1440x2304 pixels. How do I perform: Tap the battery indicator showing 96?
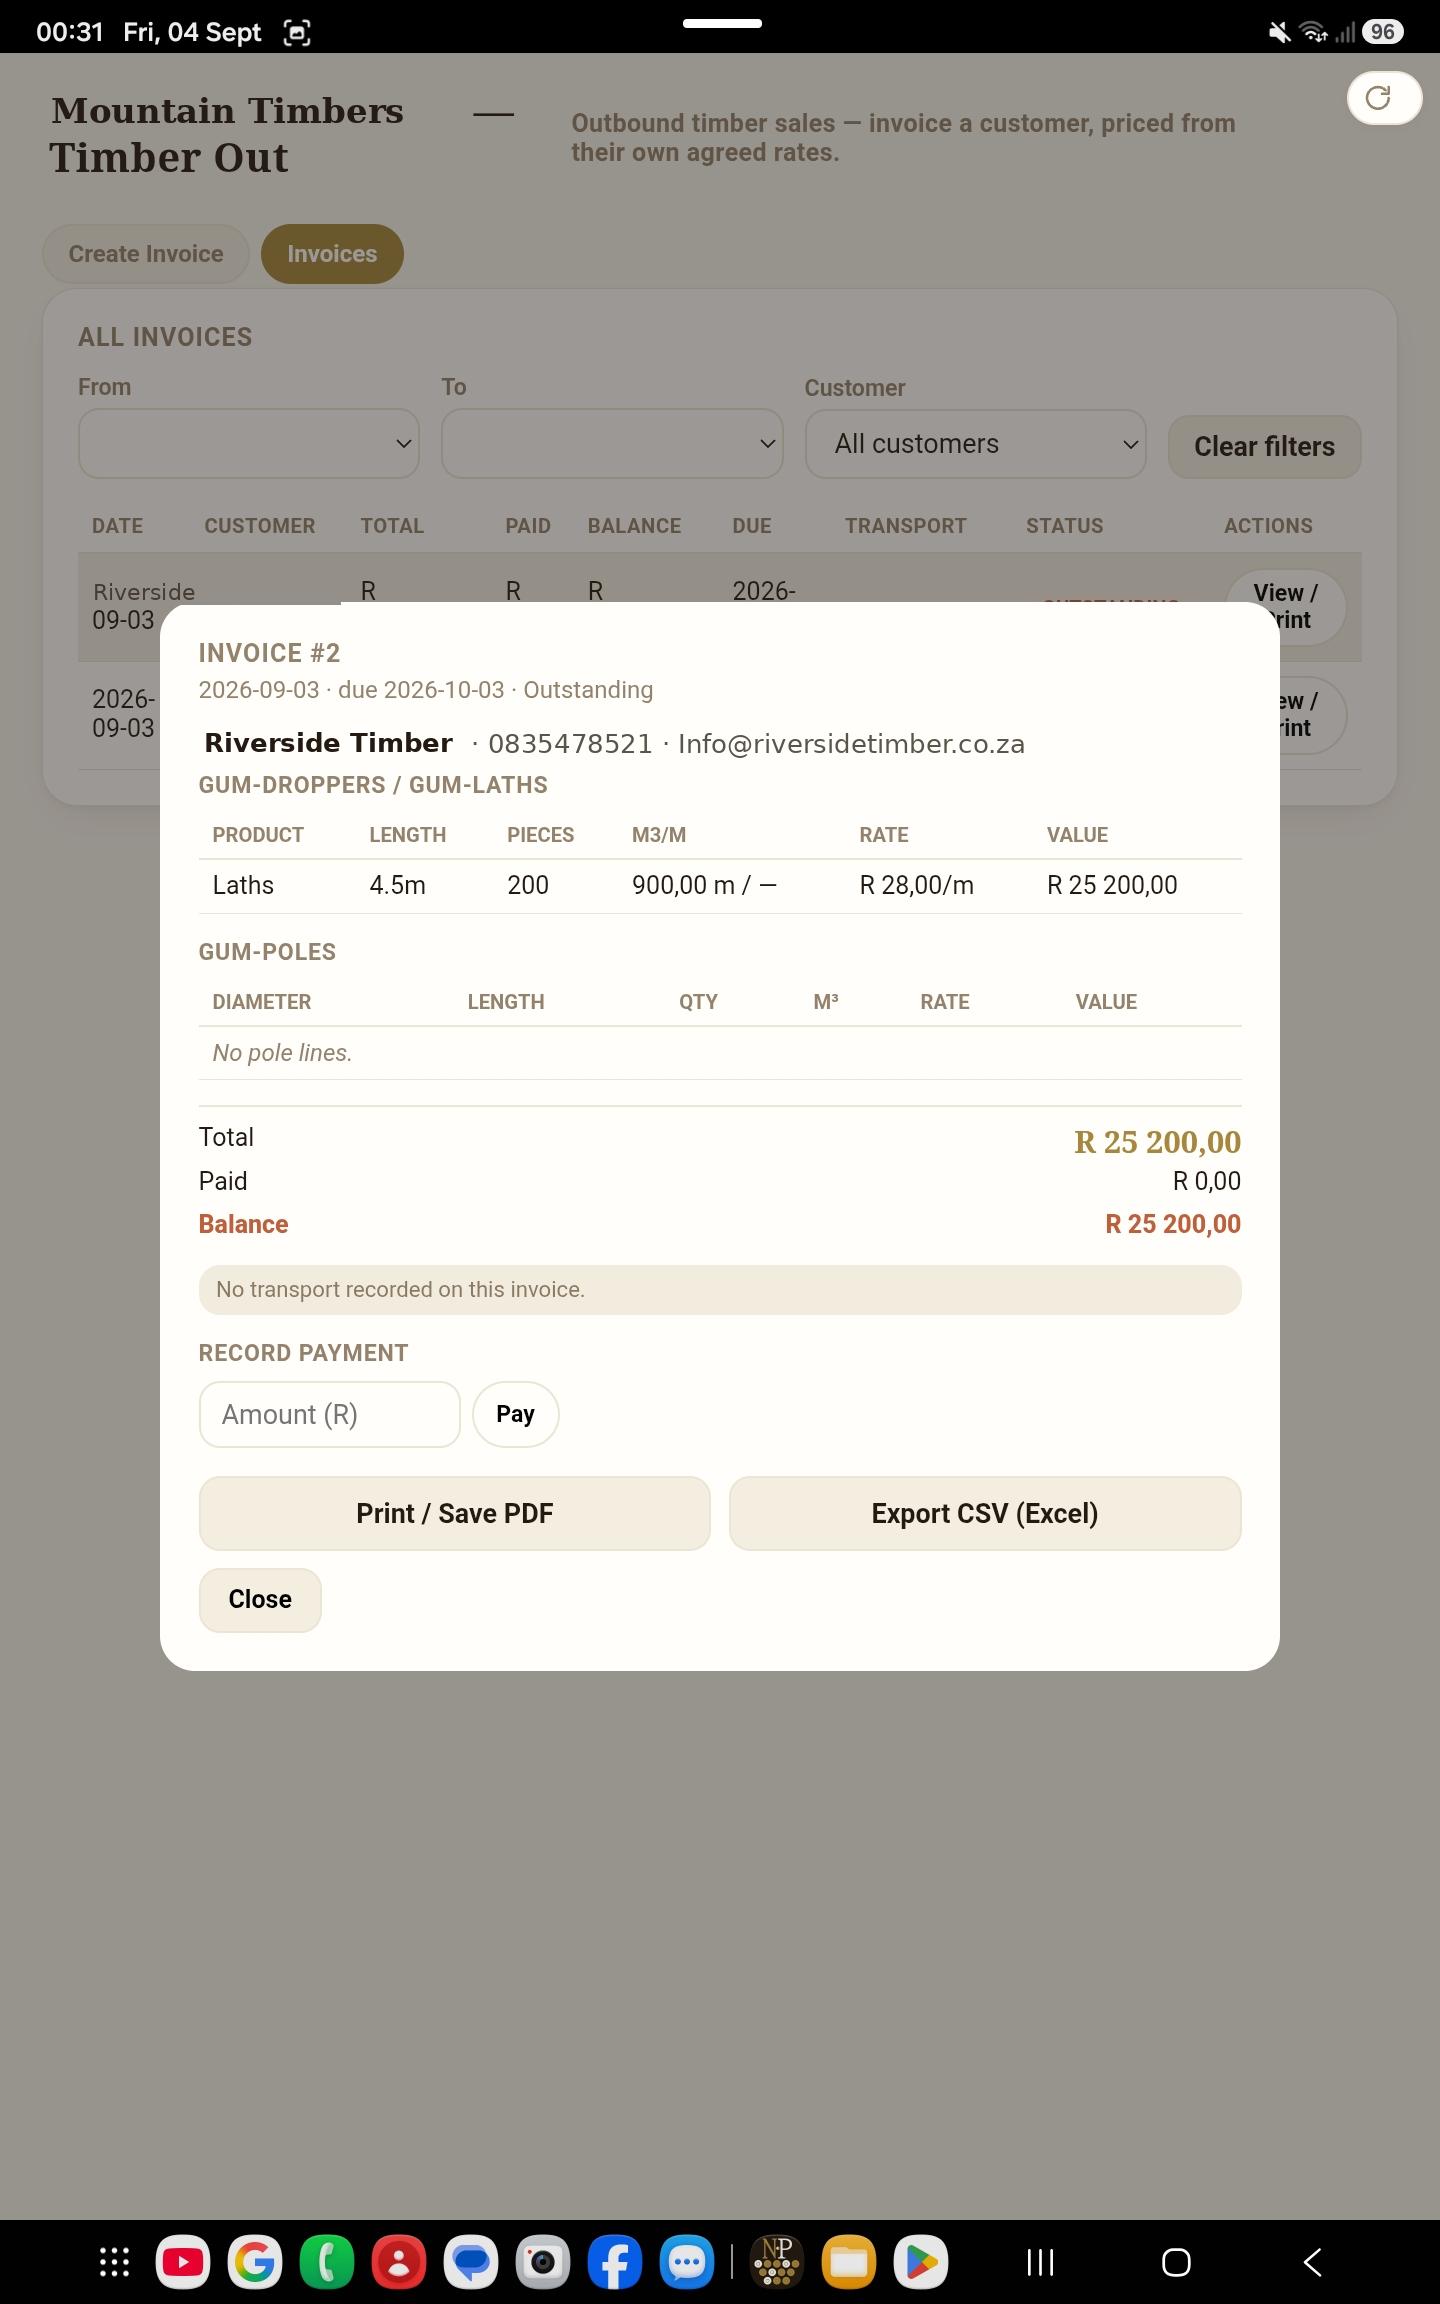(1382, 32)
